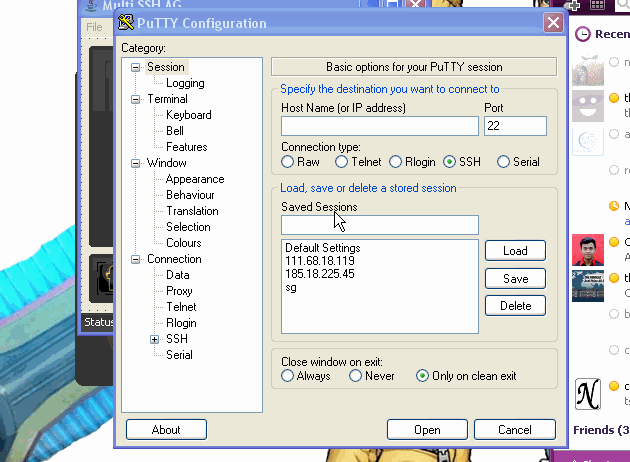The height and width of the screenshot is (462, 630).
Task: Open the Bell category
Action: (x=175, y=131)
